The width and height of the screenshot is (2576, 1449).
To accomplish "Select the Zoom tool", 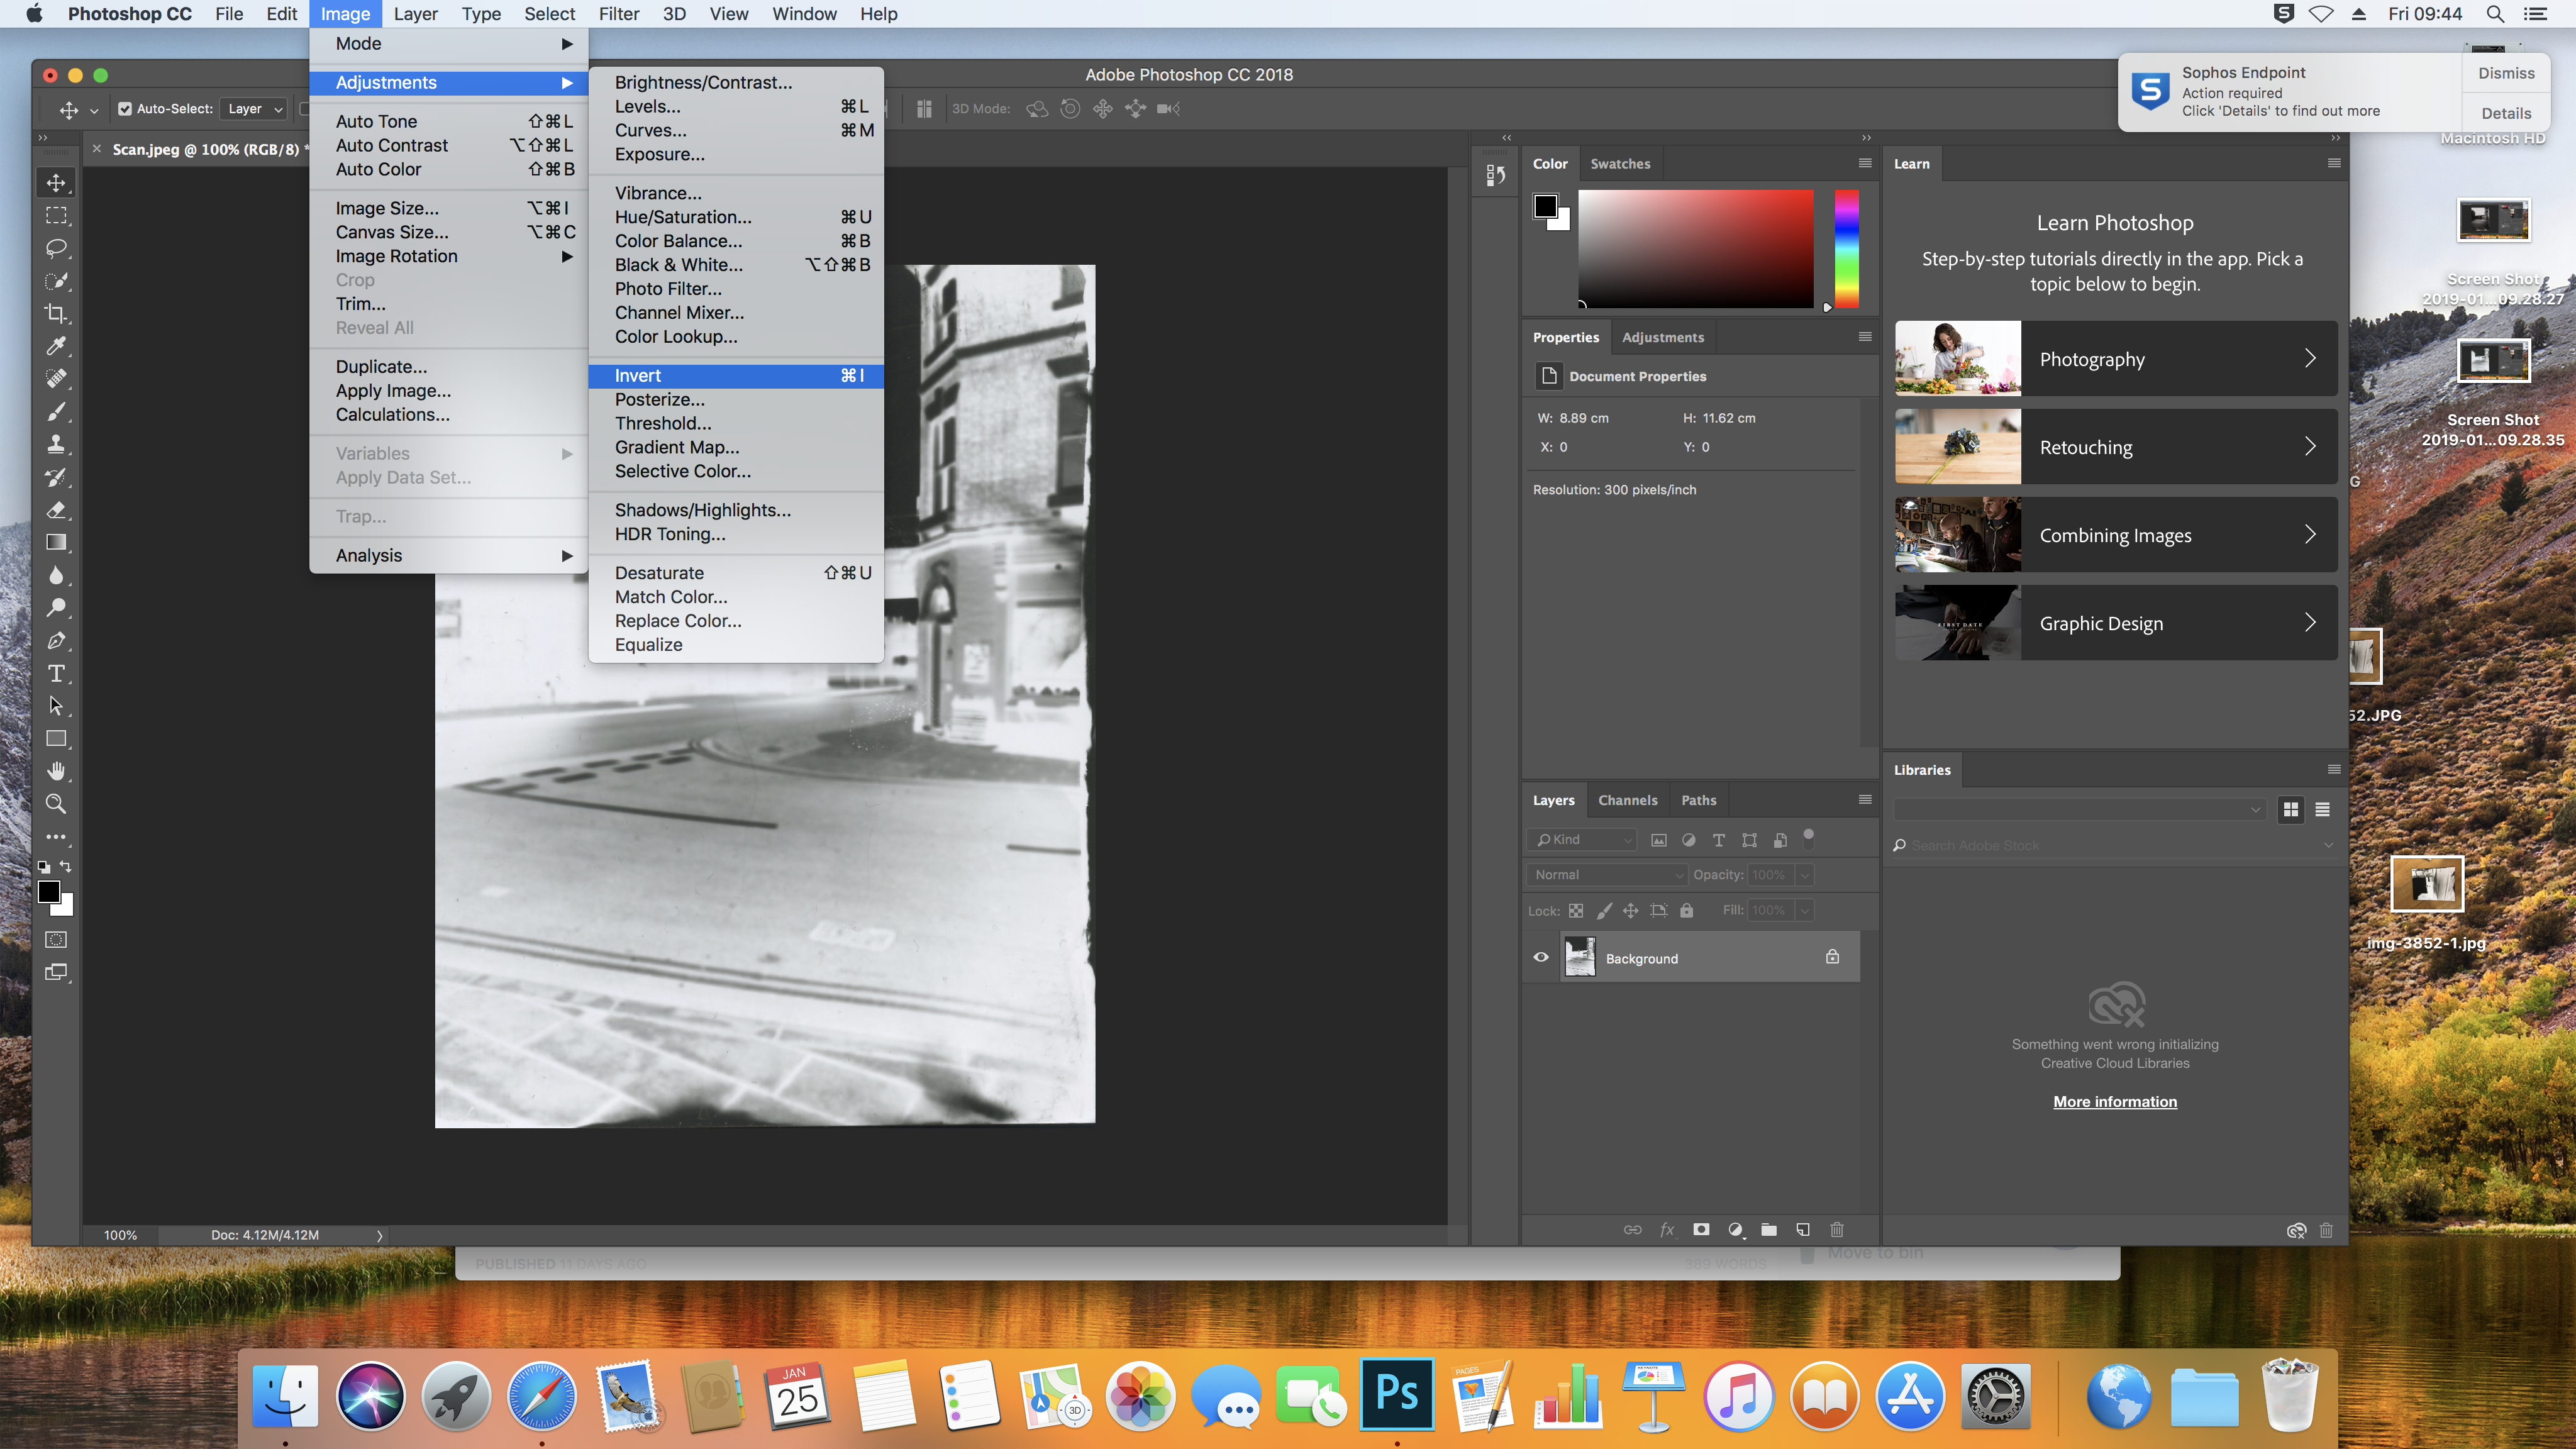I will 56,804.
